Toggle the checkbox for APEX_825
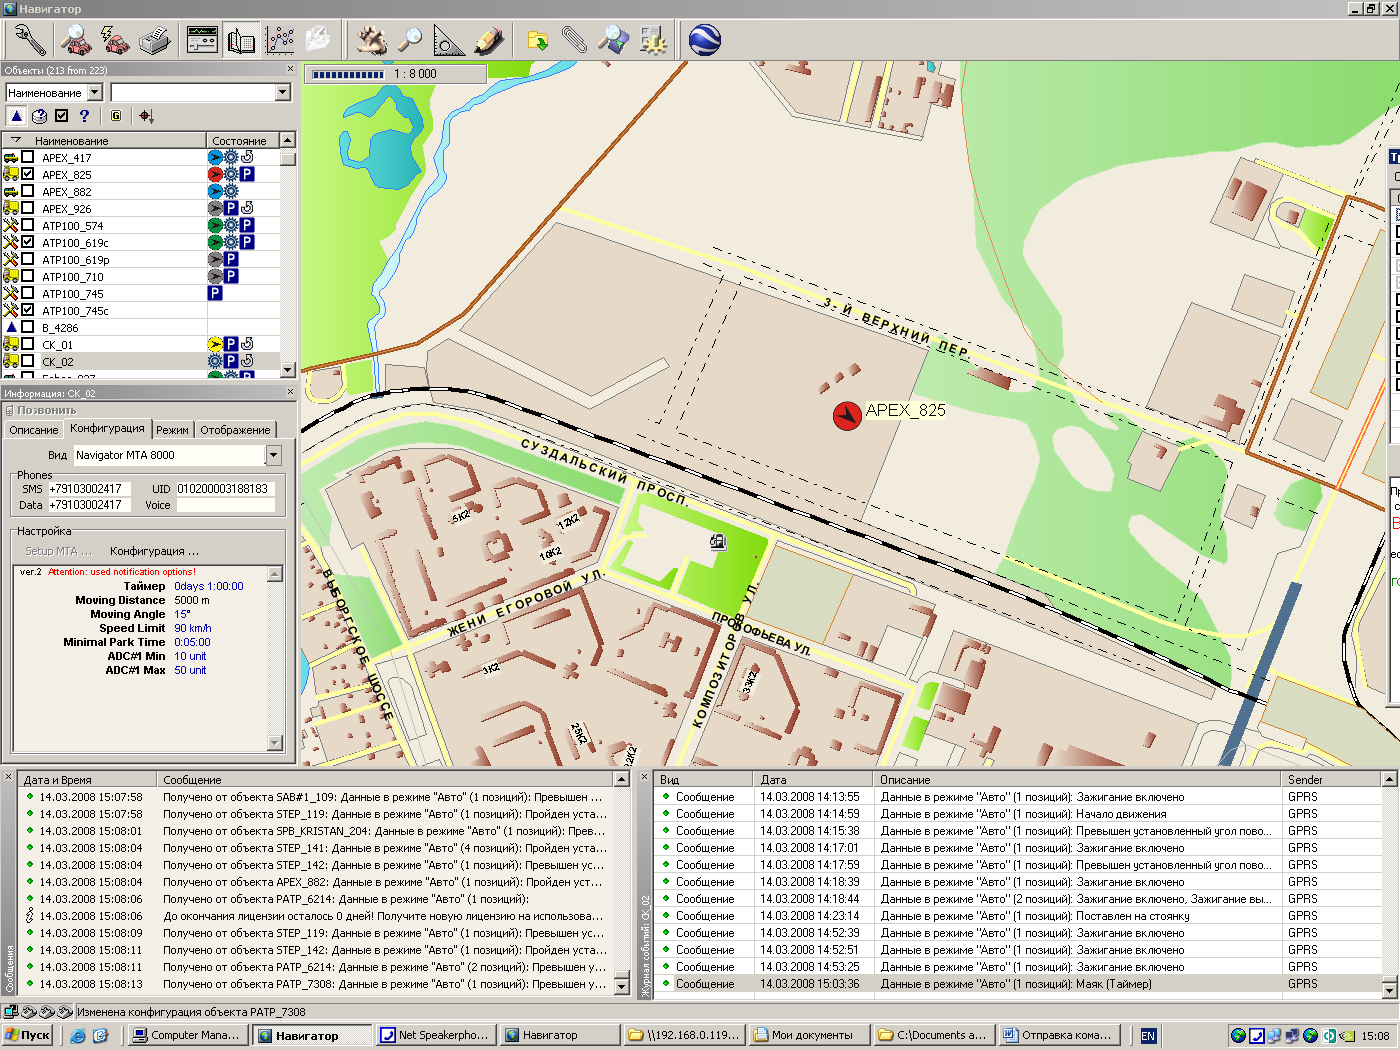Screen dimensions: 1400x1050 [x=28, y=174]
